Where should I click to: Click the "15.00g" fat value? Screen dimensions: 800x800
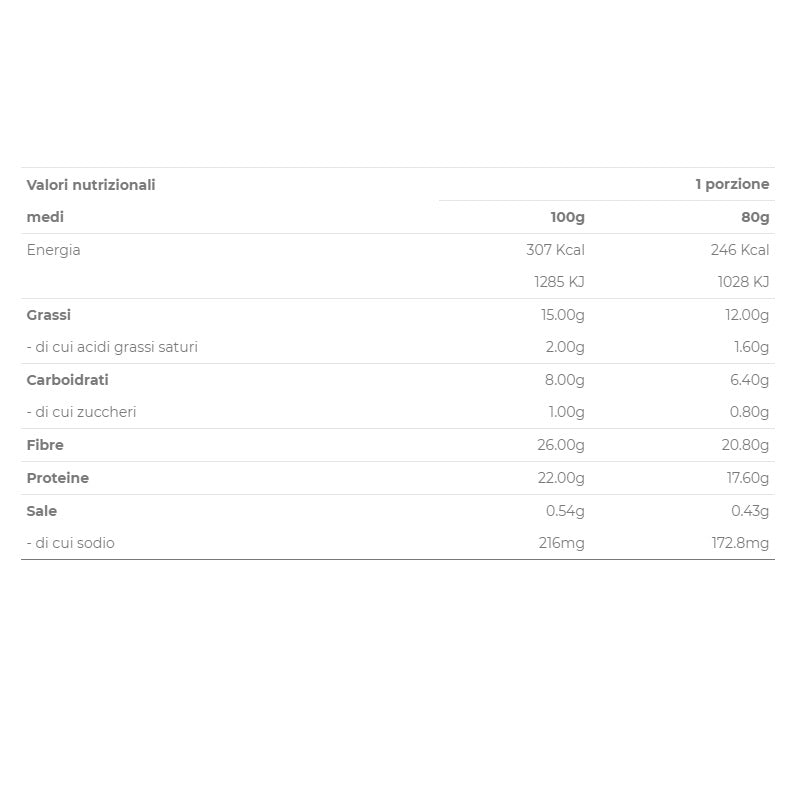click(x=562, y=315)
